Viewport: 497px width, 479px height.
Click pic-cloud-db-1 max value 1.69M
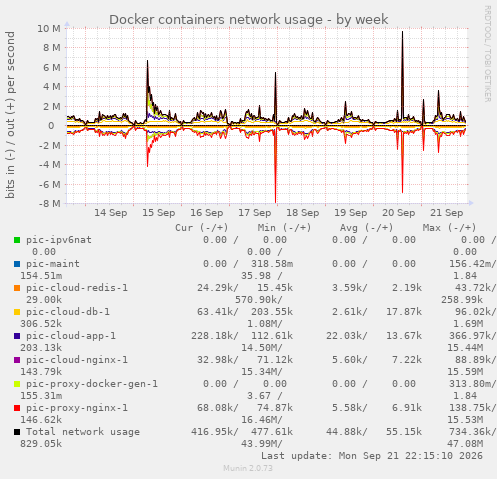[x=468, y=324]
